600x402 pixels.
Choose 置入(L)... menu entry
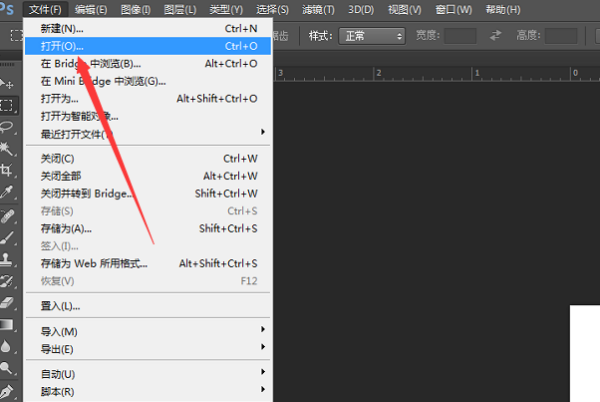coord(148,306)
